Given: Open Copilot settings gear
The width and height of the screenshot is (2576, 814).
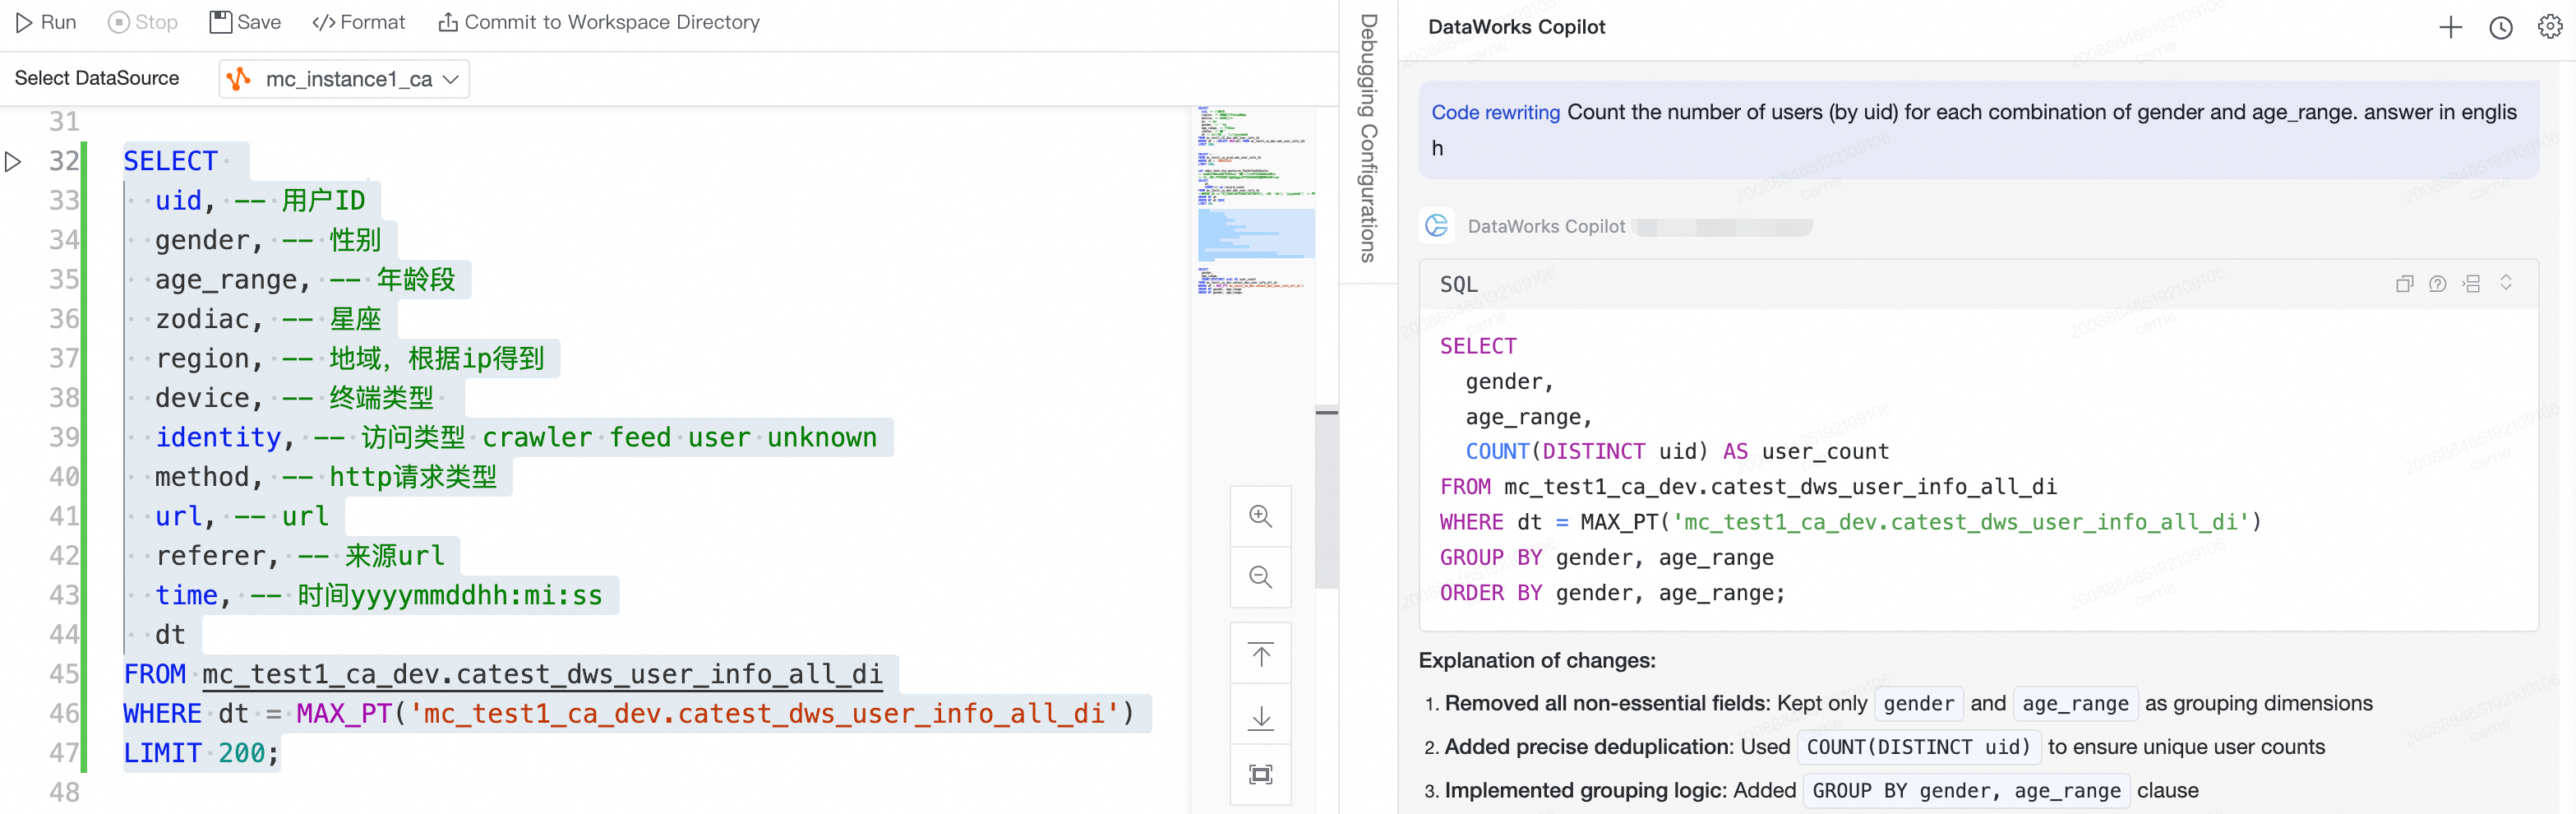Looking at the screenshot, I should tap(2549, 28).
